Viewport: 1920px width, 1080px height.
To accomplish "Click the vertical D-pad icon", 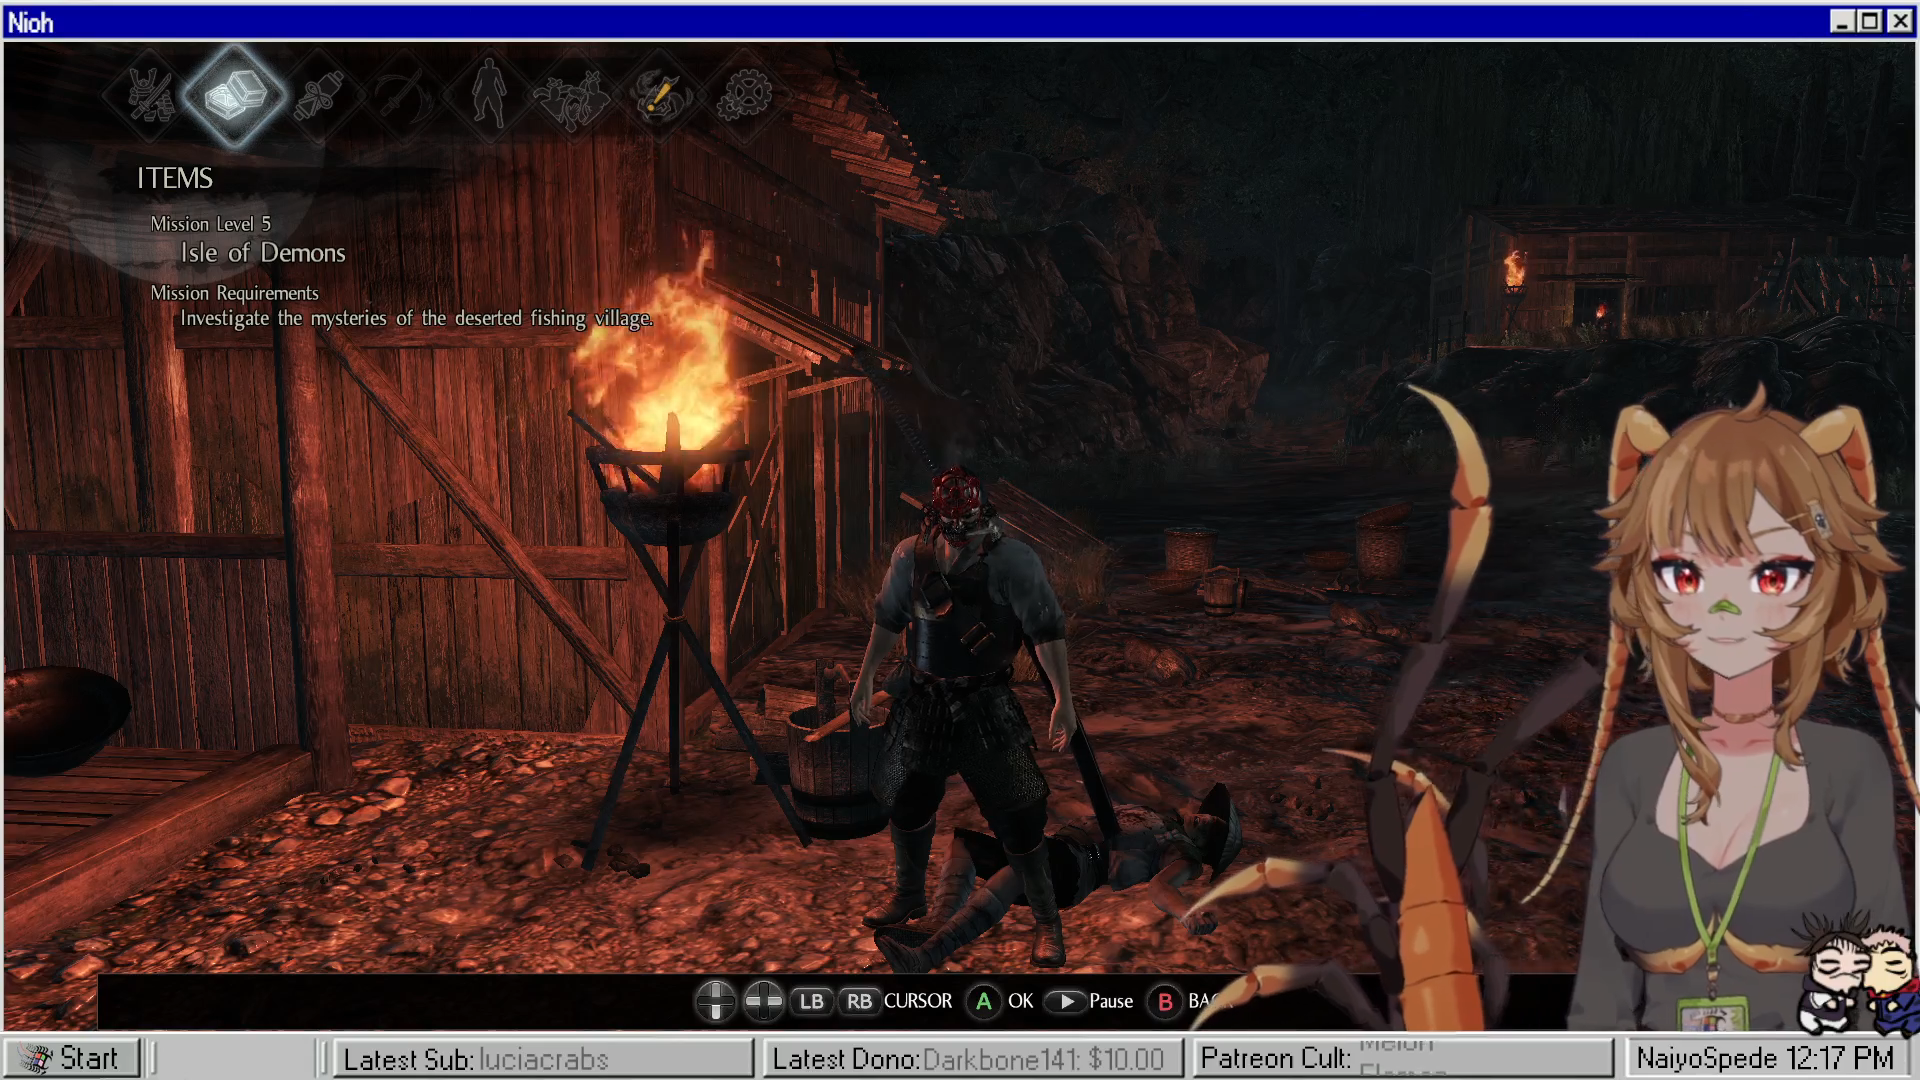I will tap(715, 1001).
